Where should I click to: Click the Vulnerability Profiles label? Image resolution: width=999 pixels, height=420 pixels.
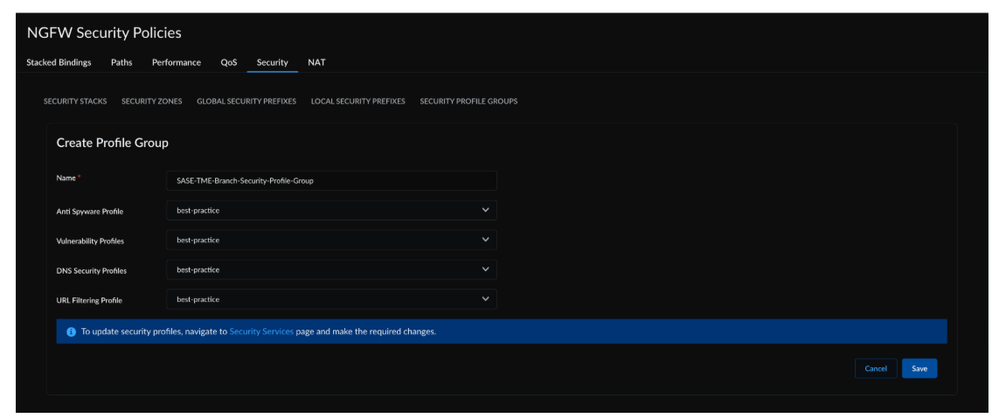click(x=90, y=242)
